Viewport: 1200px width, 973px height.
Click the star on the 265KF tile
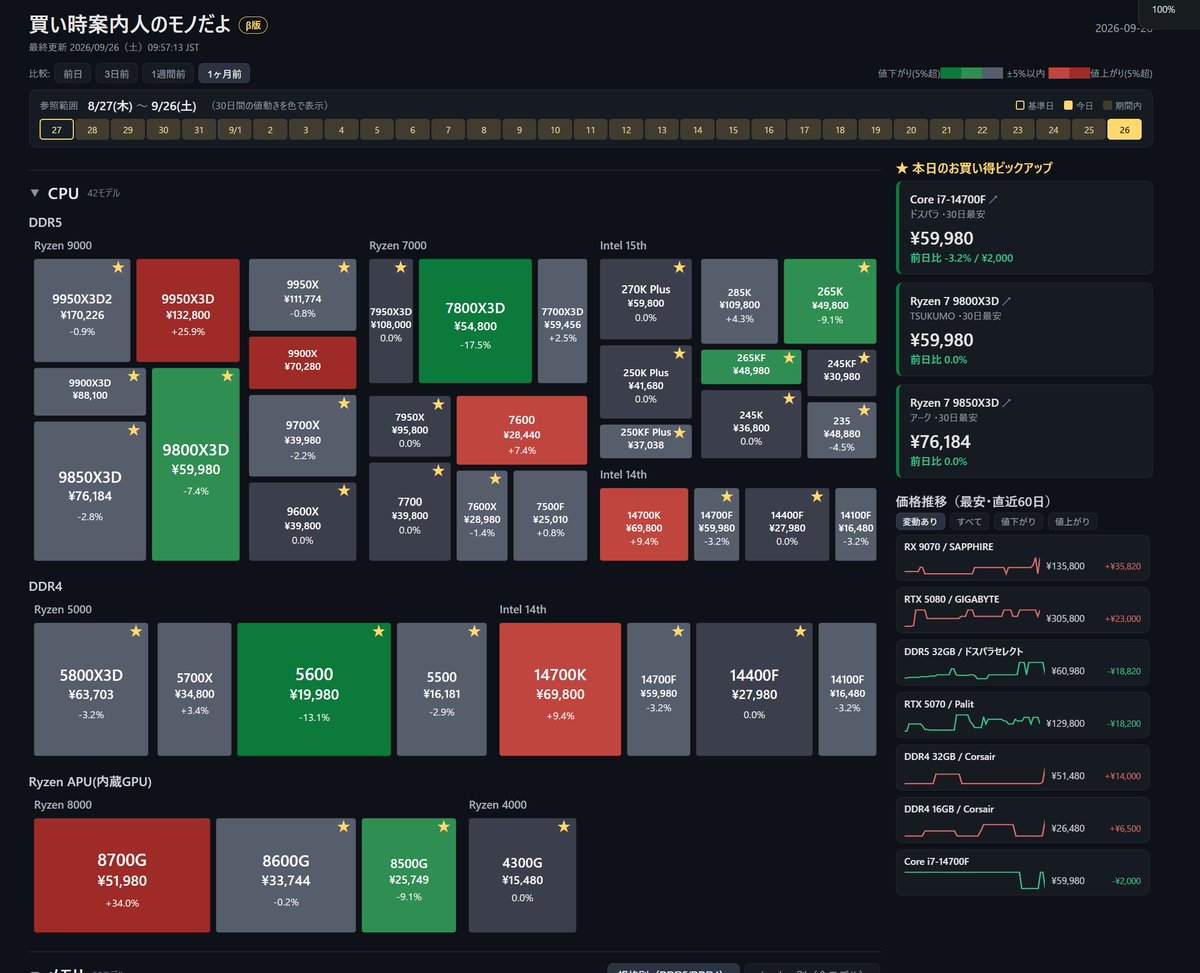(789, 358)
